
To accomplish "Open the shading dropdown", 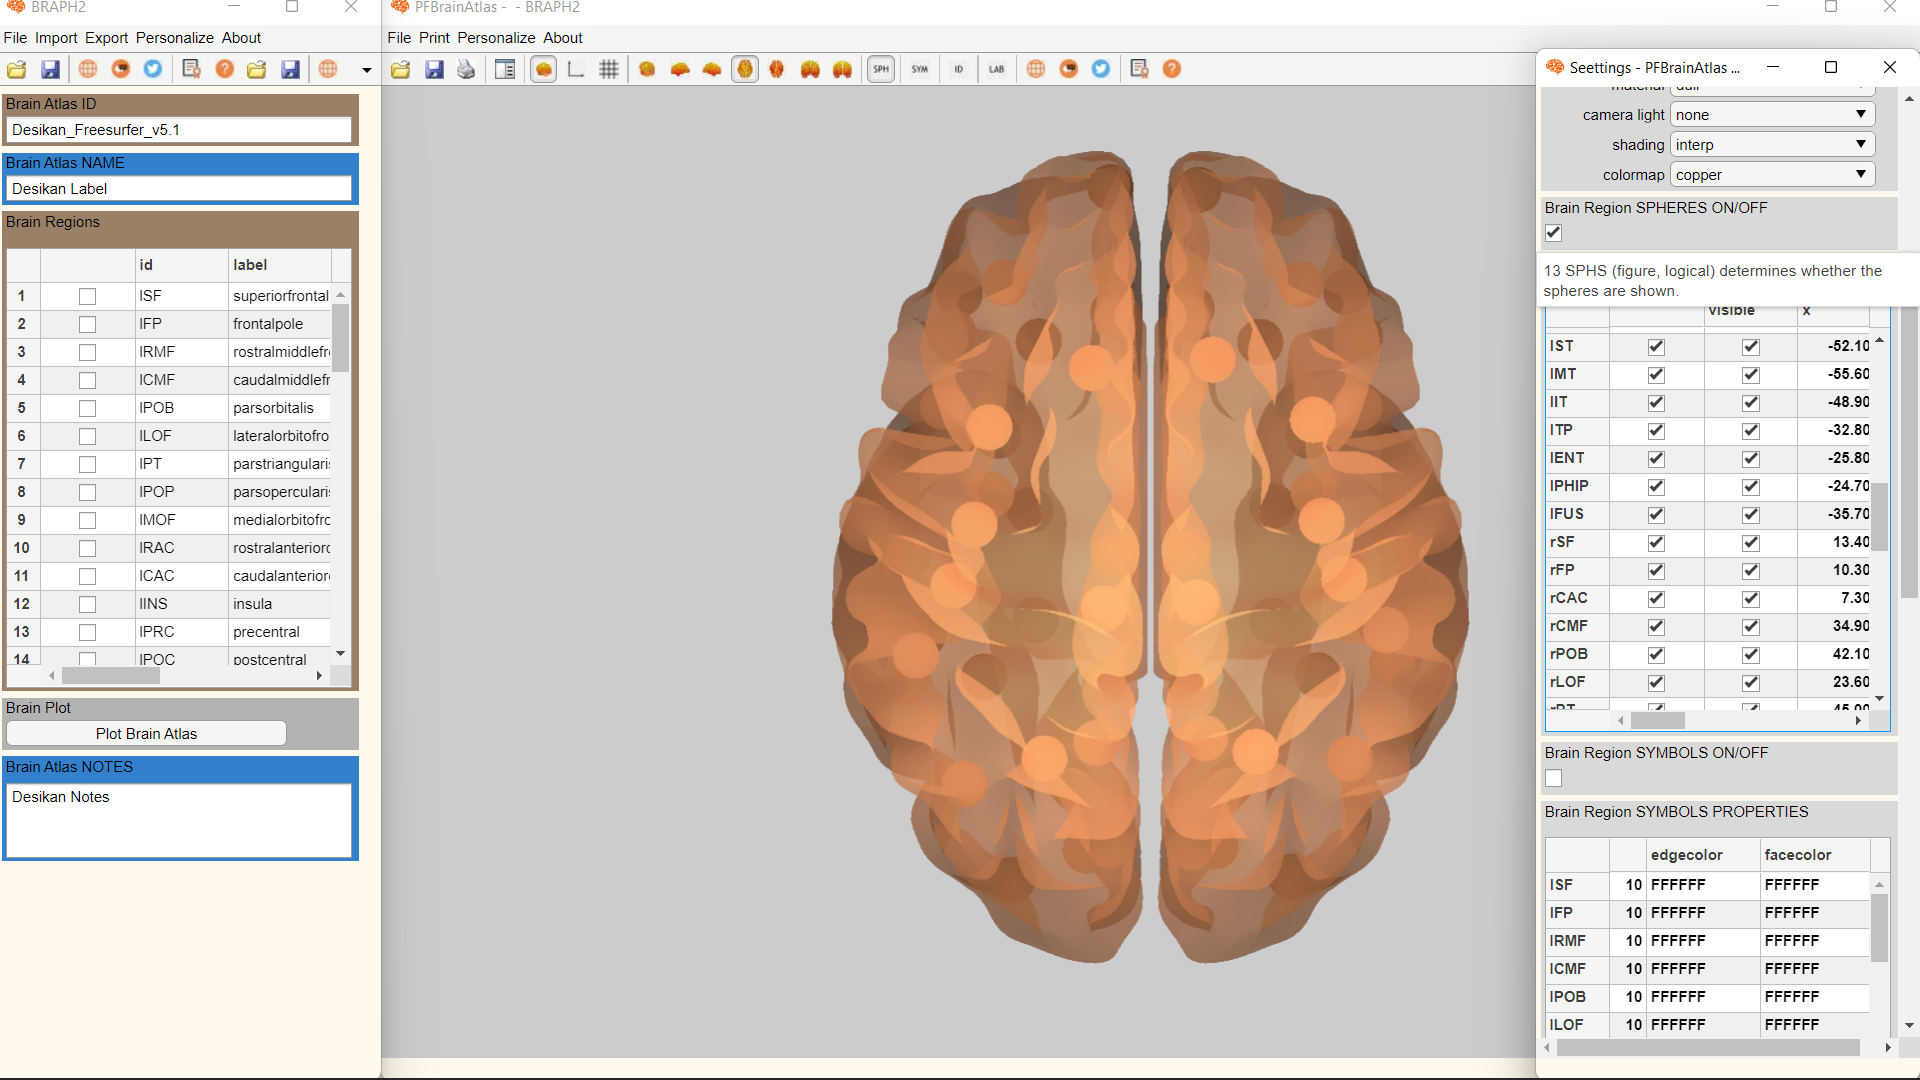I will point(1771,145).
